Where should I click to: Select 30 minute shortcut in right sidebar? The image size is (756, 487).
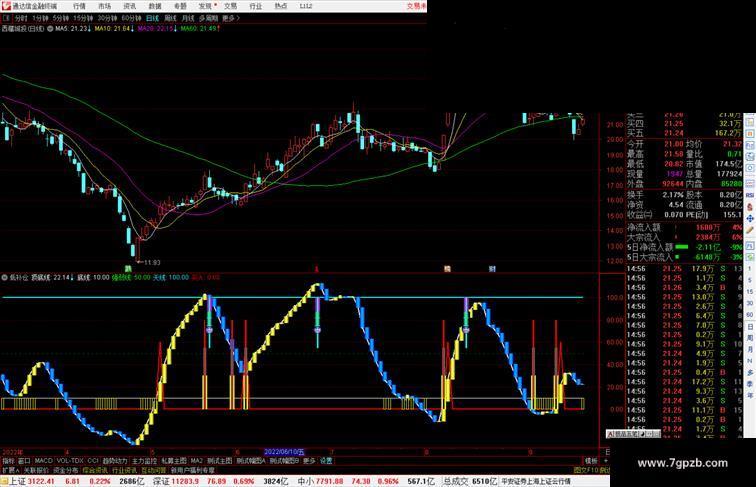tap(750, 303)
